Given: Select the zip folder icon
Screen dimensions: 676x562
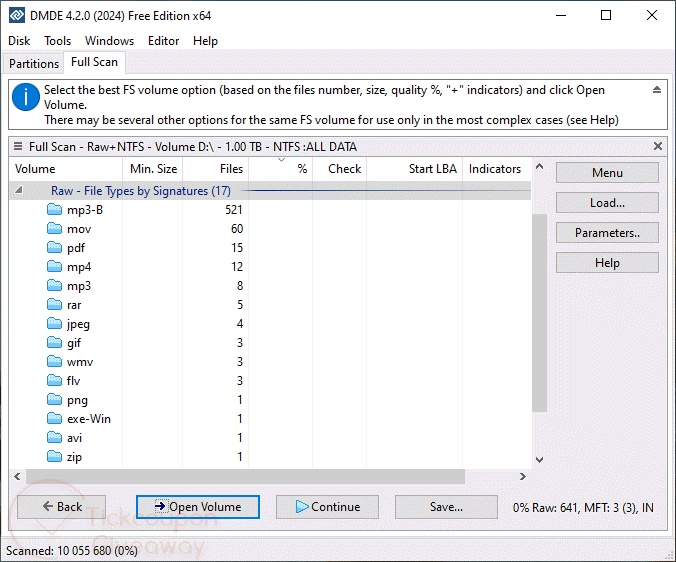Looking at the screenshot, I should [x=54, y=456].
